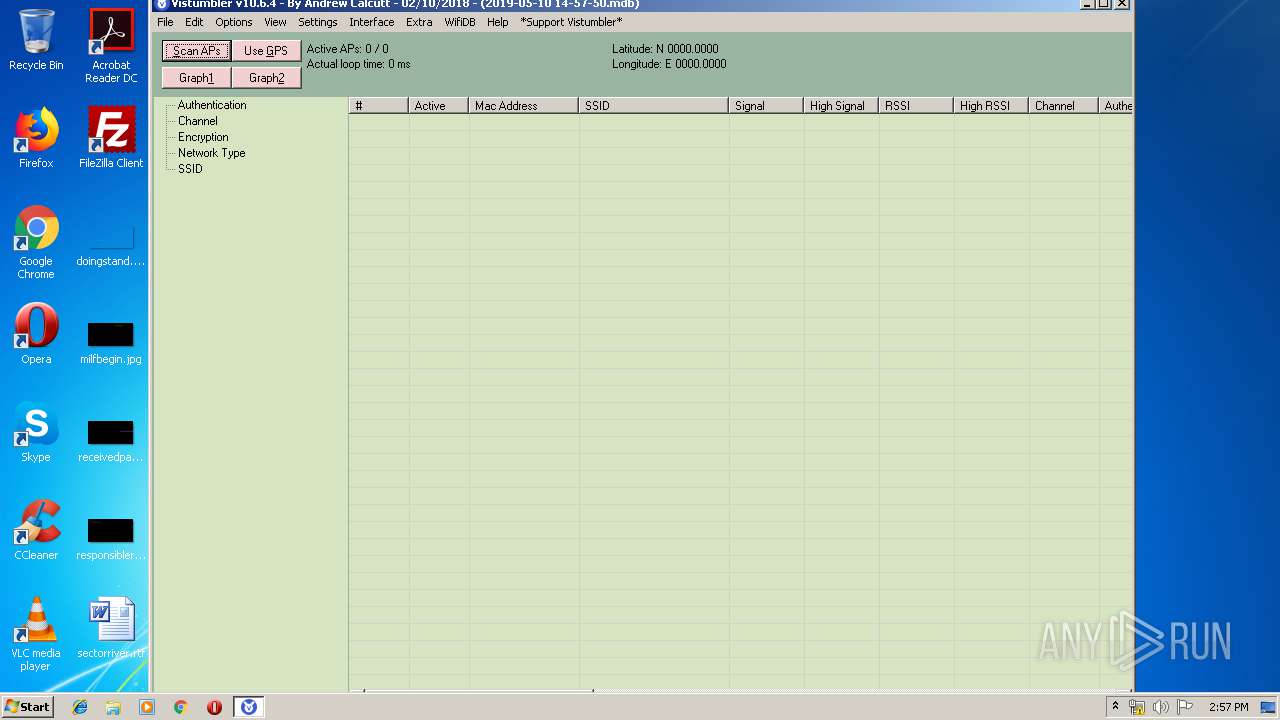
Task: Sort by the # column header
Action: tap(379, 106)
